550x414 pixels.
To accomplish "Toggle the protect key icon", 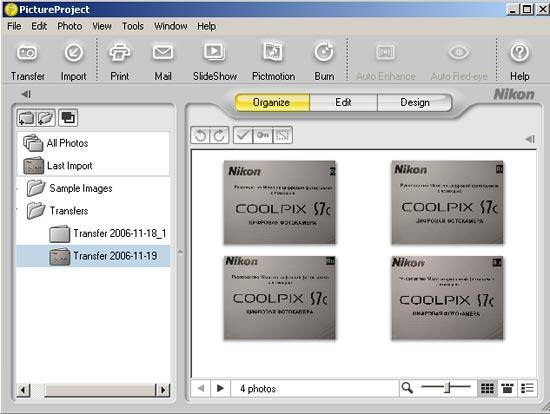I will (263, 135).
